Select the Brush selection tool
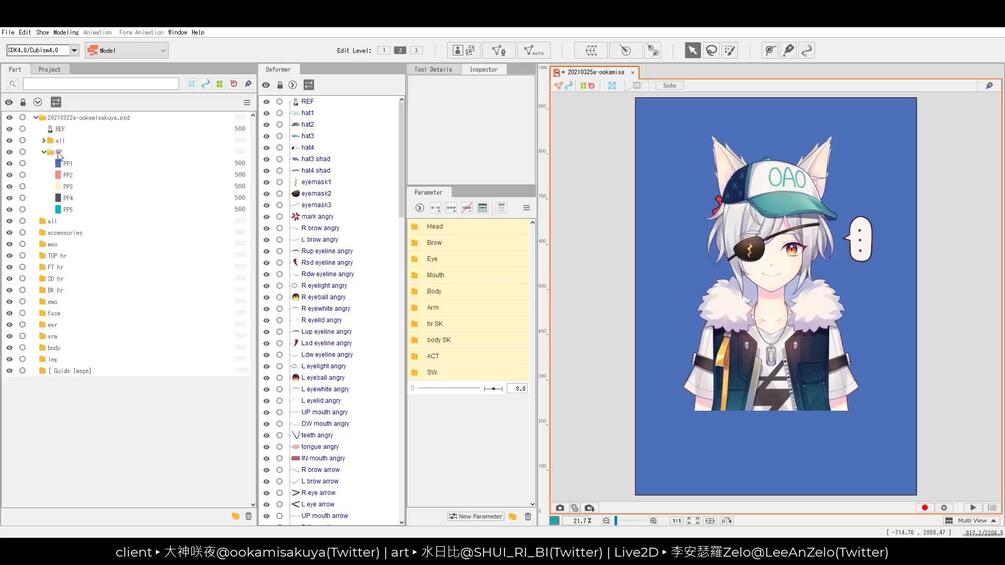Image resolution: width=1005 pixels, height=565 pixels. coord(729,50)
